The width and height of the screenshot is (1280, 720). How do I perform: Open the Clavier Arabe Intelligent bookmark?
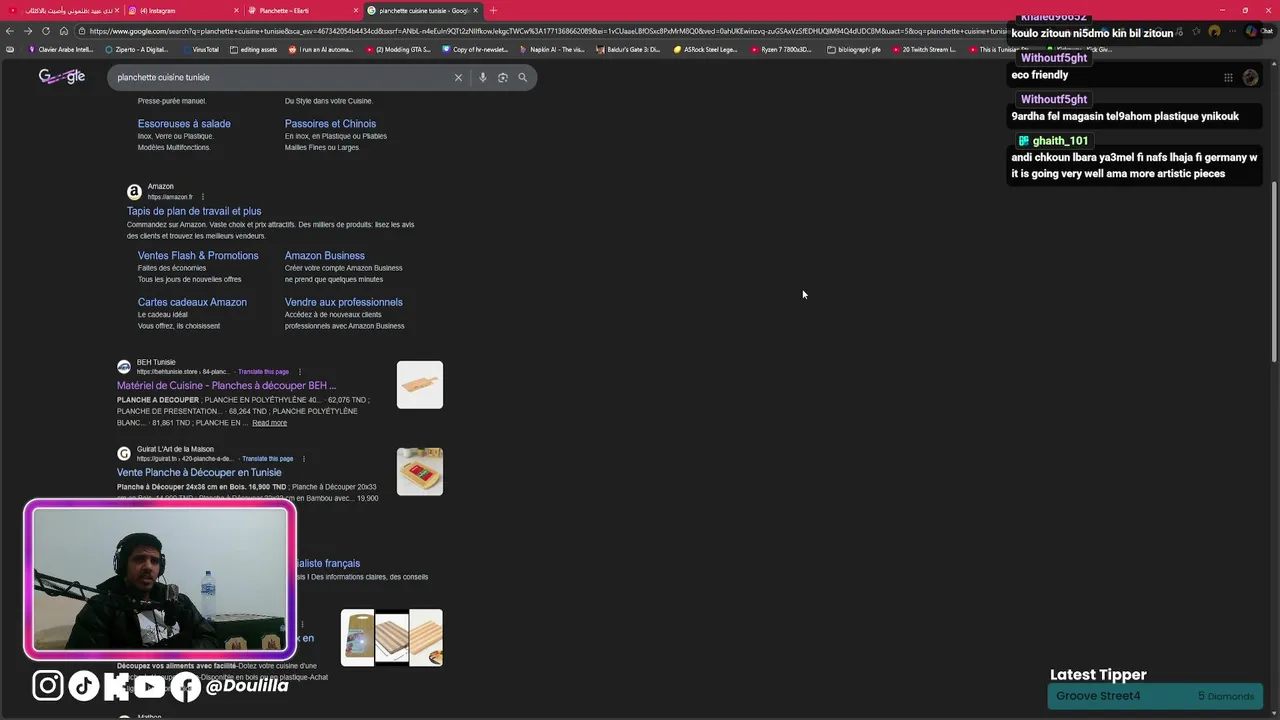click(61, 49)
